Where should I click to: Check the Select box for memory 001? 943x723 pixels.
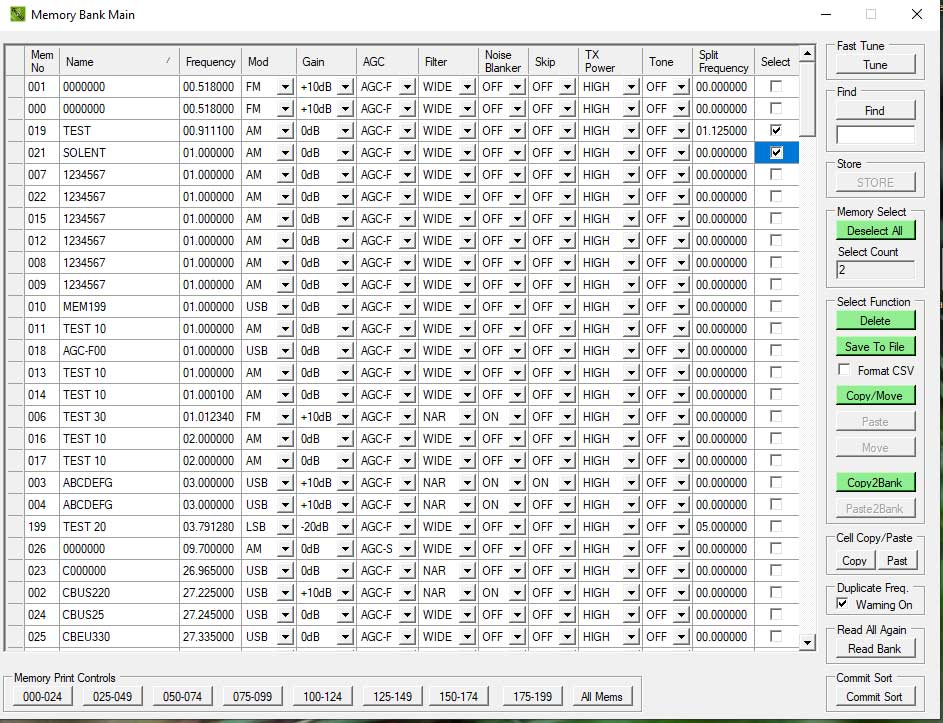tap(775, 86)
